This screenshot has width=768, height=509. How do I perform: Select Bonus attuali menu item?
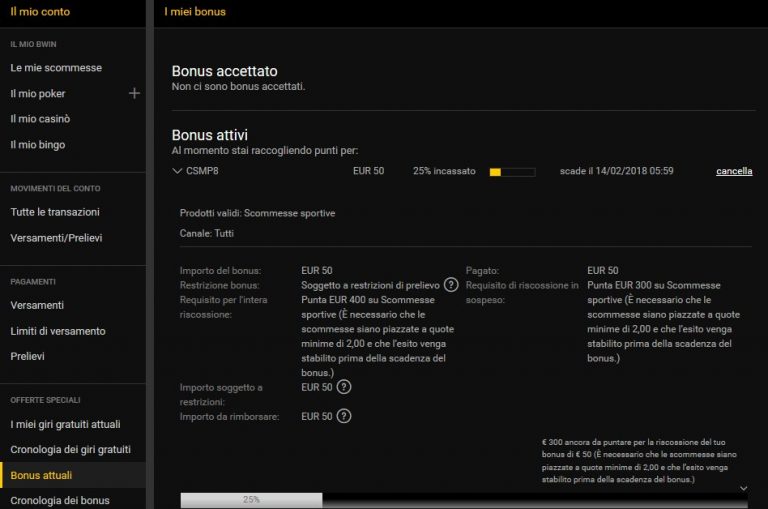41,475
